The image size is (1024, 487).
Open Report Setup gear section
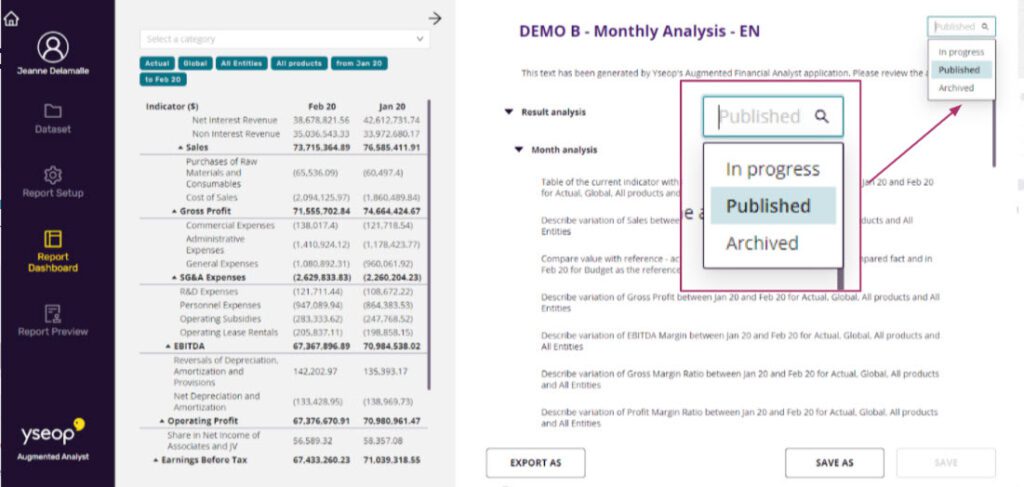[x=53, y=182]
